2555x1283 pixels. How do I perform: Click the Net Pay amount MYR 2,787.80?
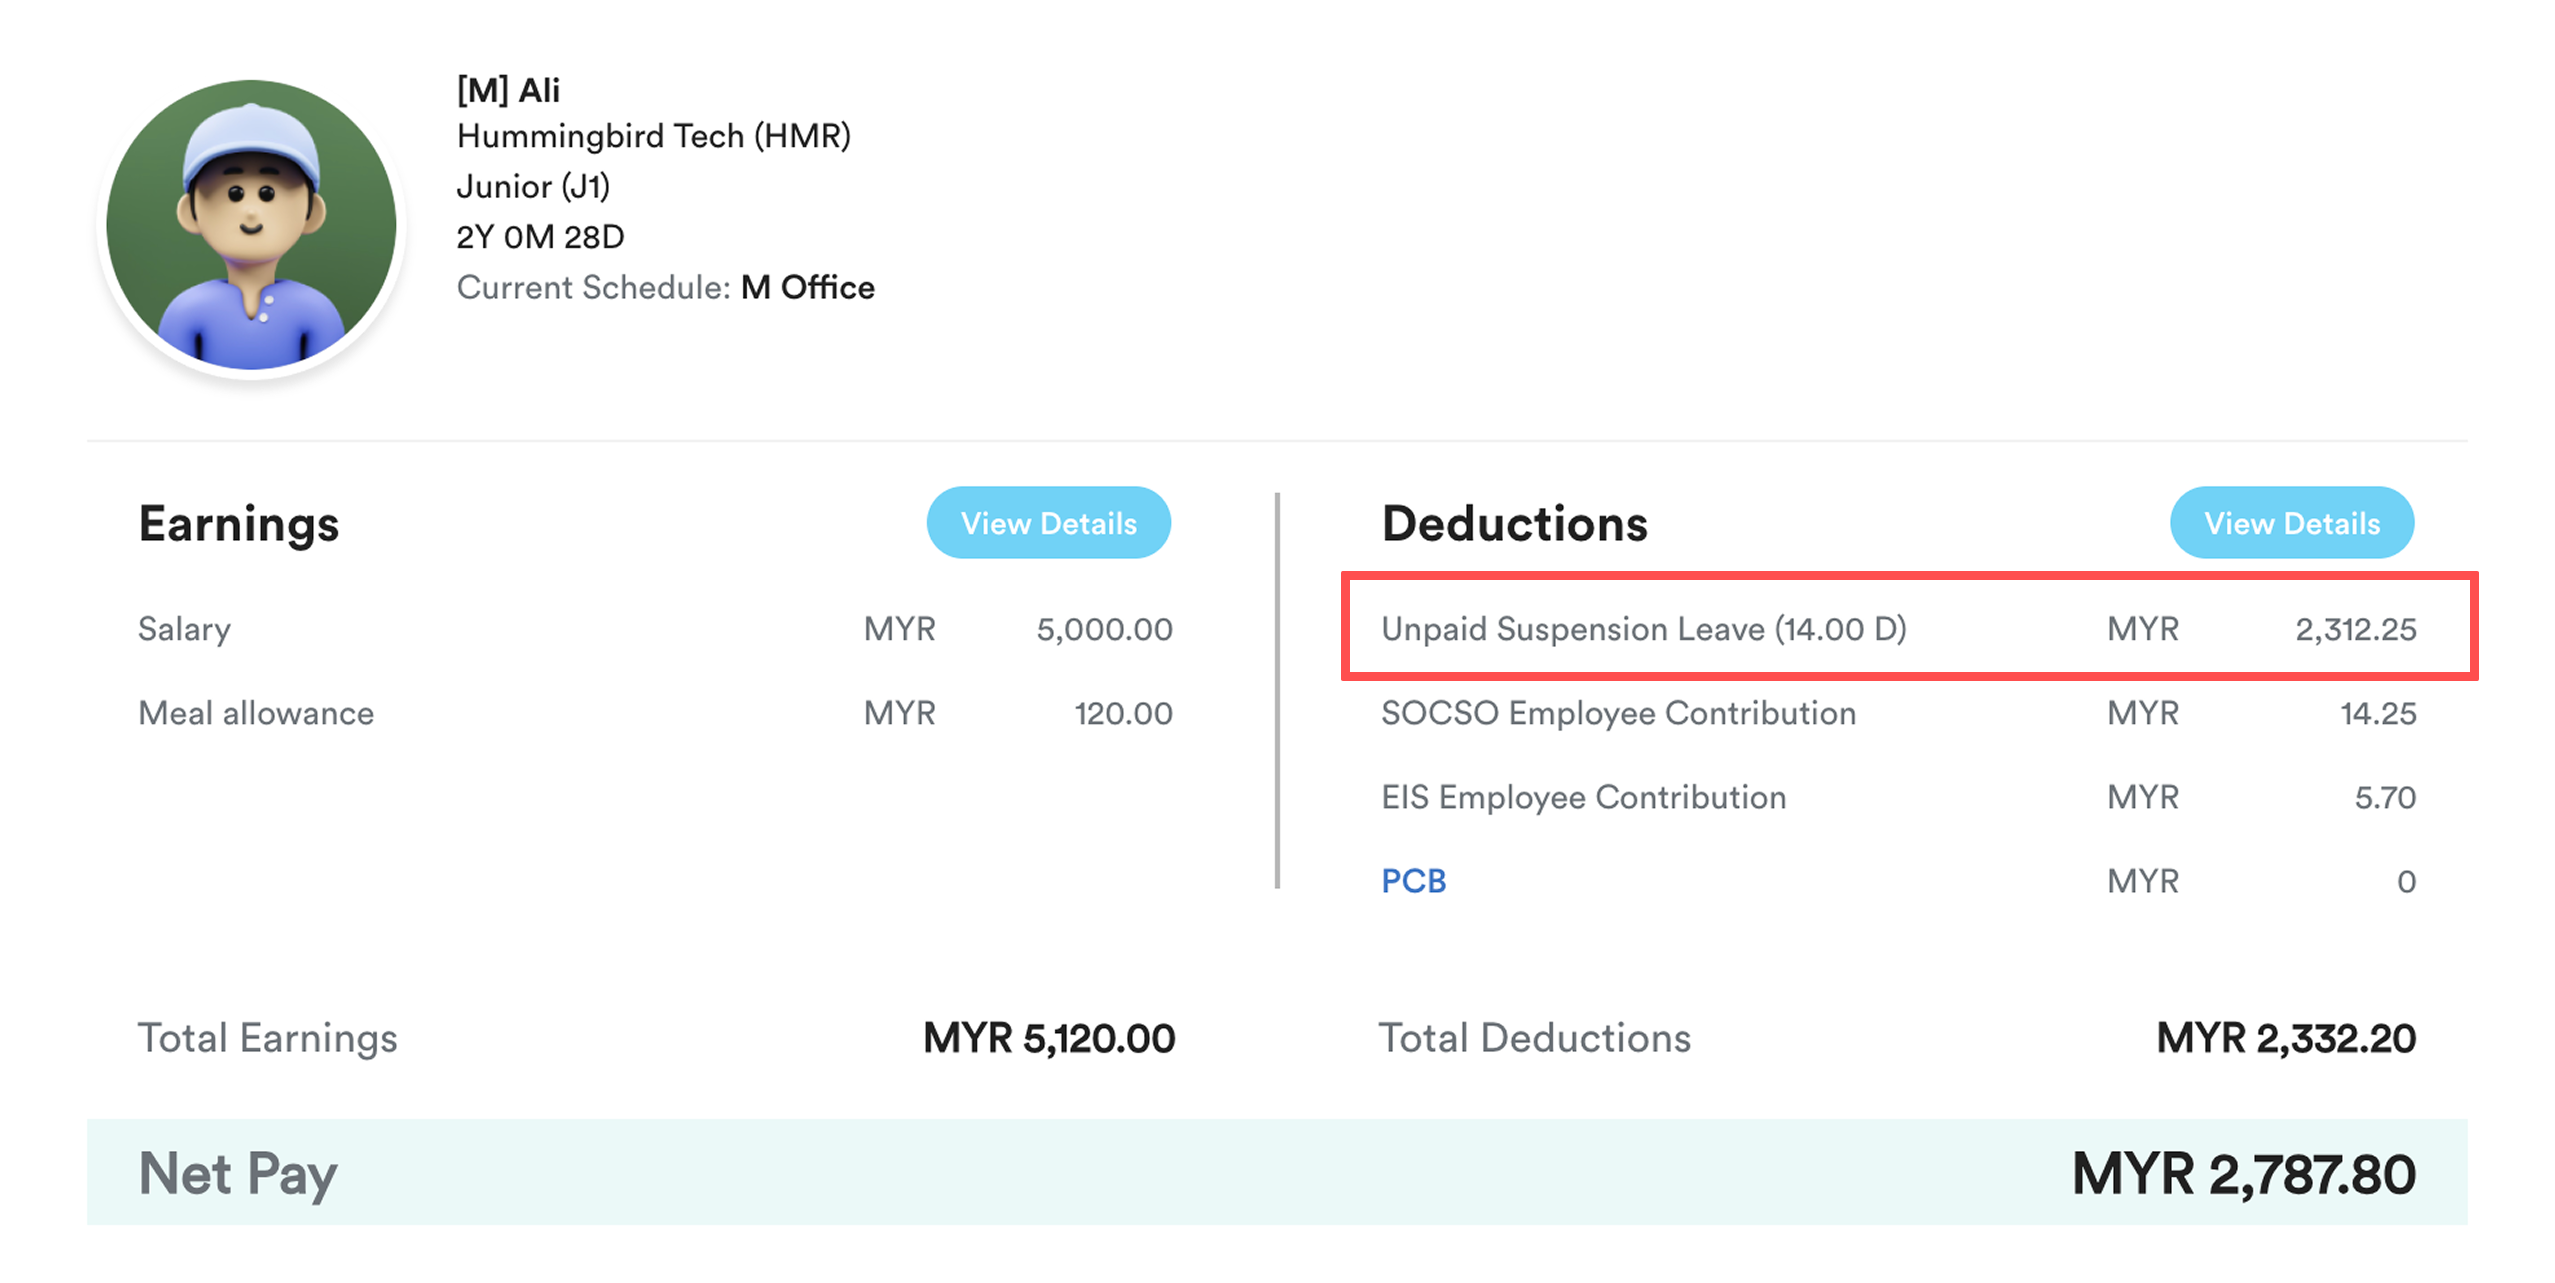(x=2242, y=1174)
